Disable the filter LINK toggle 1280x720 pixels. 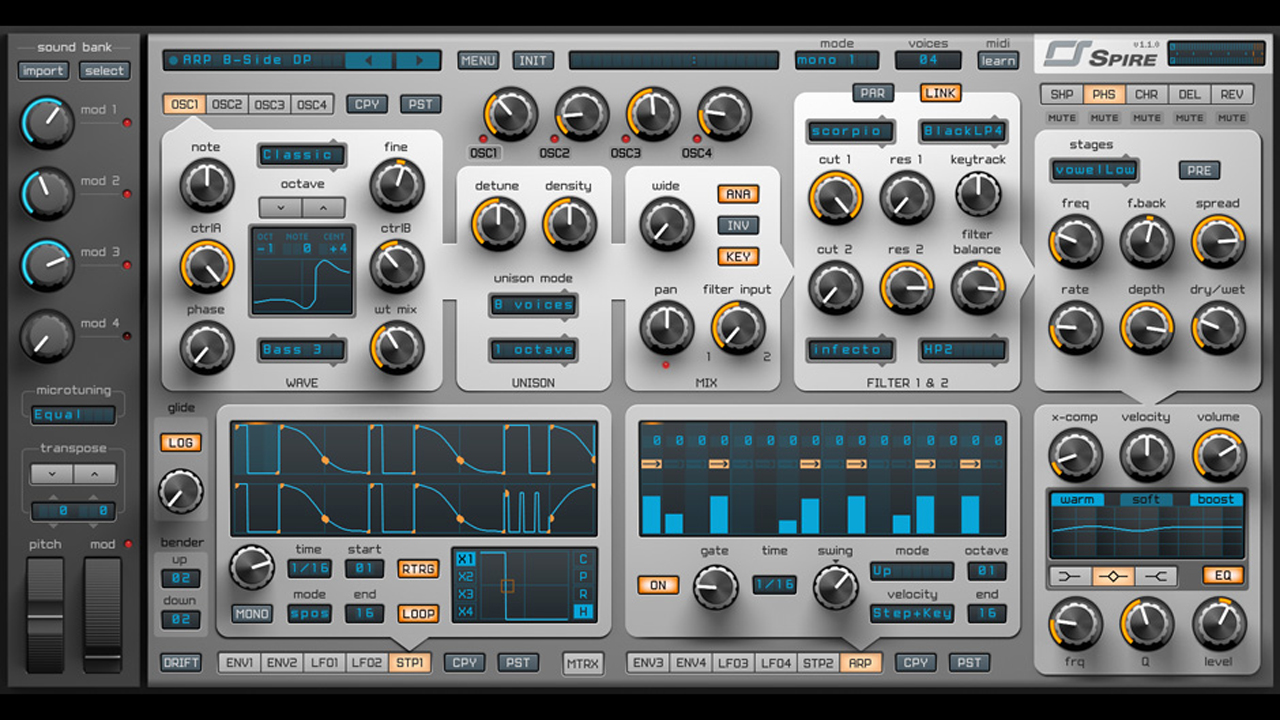pyautogui.click(x=940, y=93)
